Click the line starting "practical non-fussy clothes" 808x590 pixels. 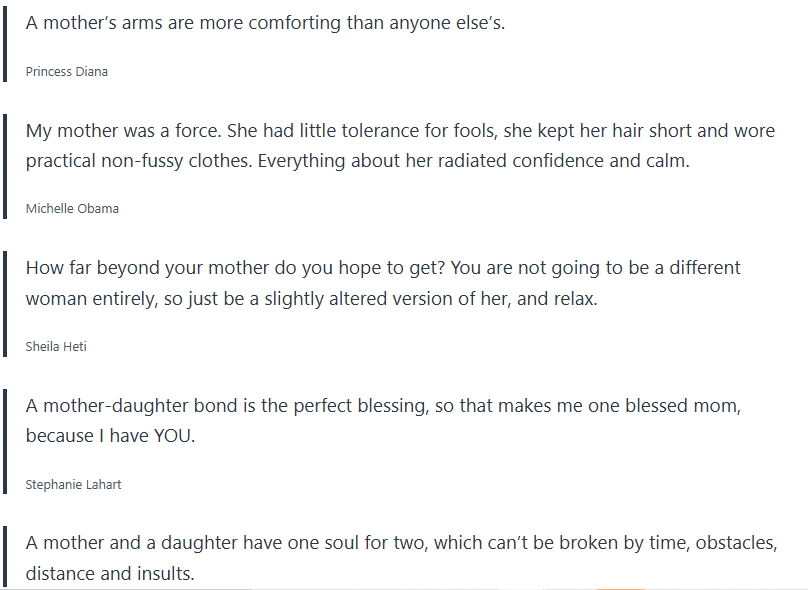358,160
